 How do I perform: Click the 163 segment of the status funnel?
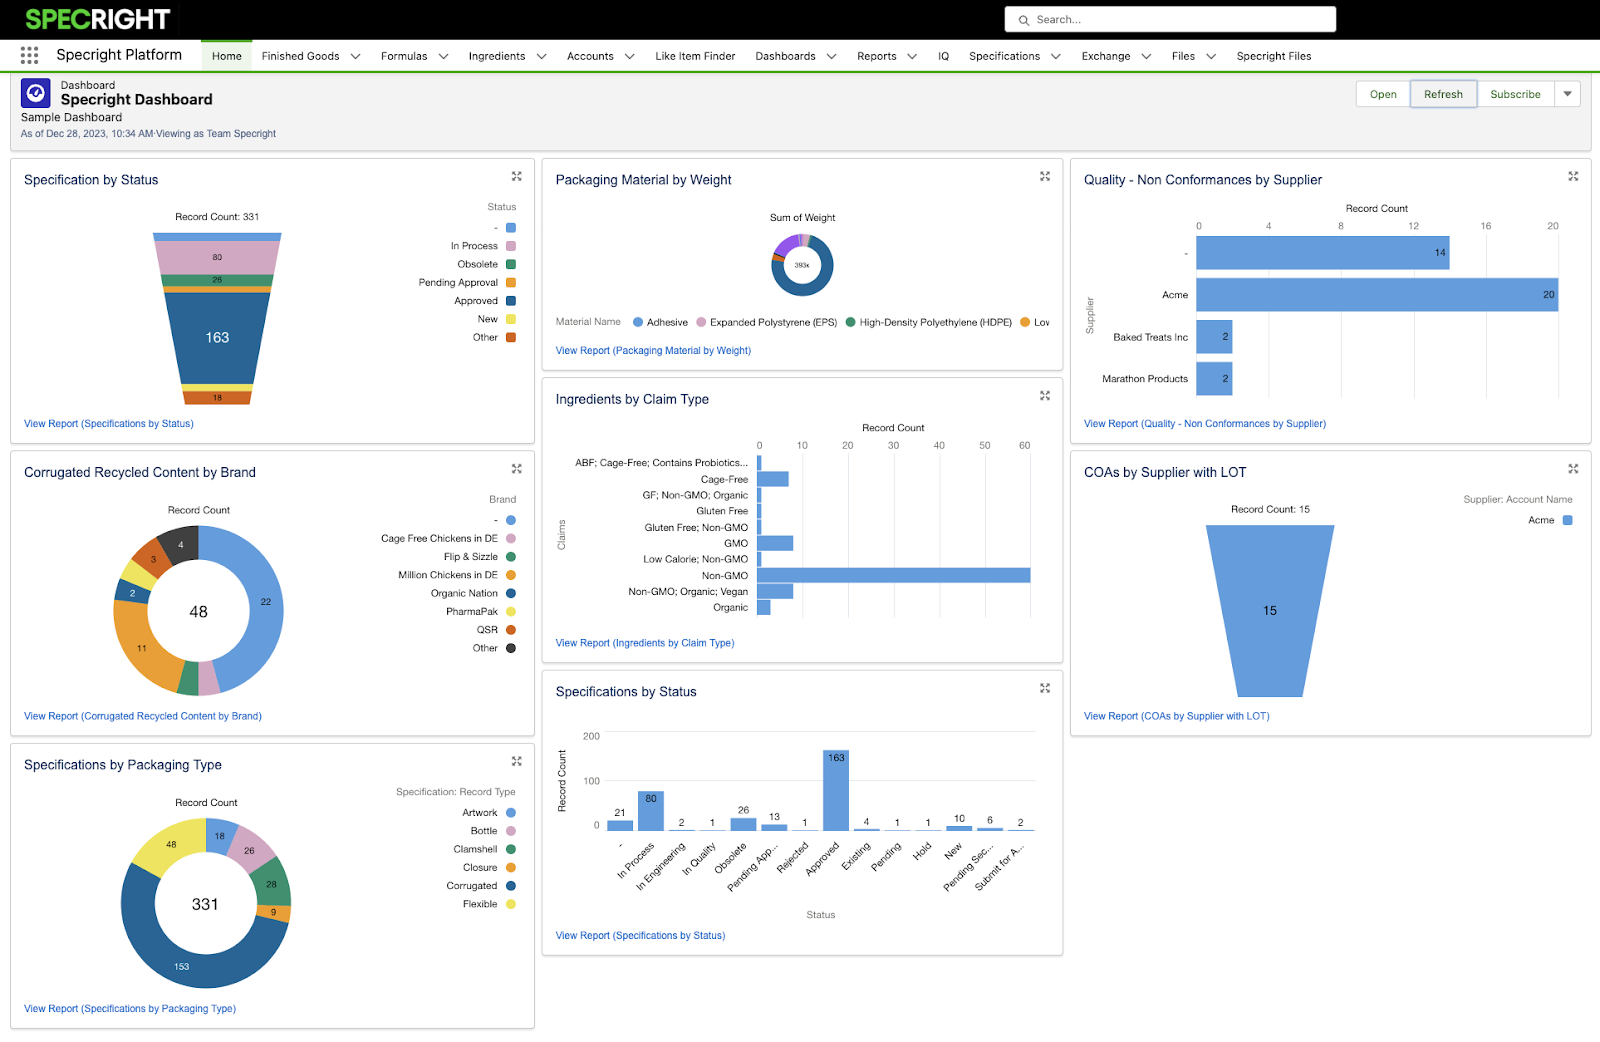[x=217, y=338]
